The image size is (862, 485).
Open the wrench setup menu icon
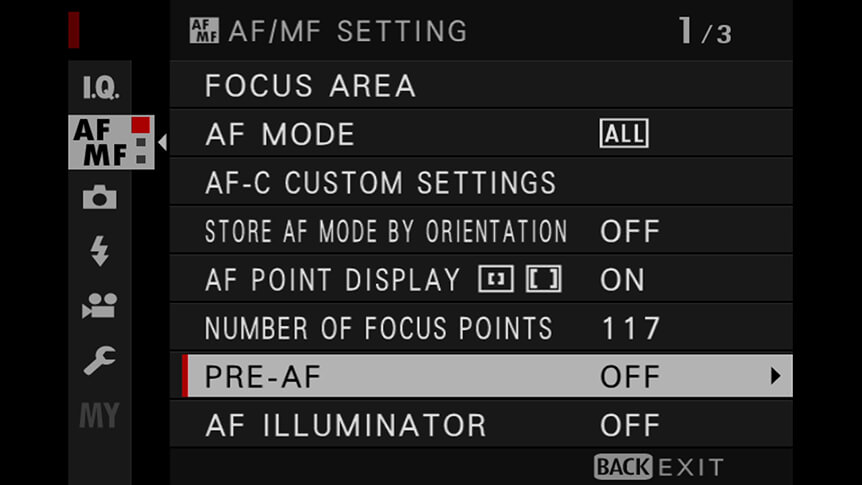pos(100,360)
